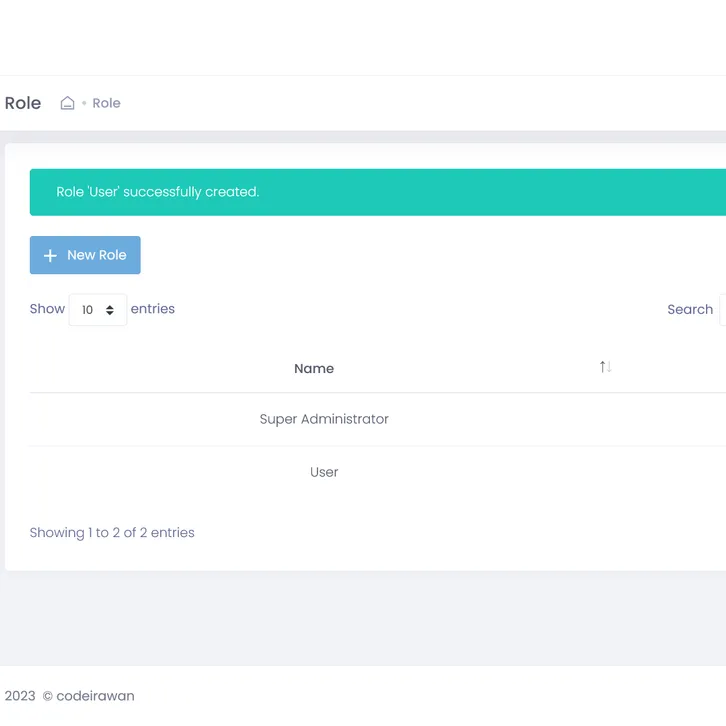Click the Show label before the dropdown

47,309
